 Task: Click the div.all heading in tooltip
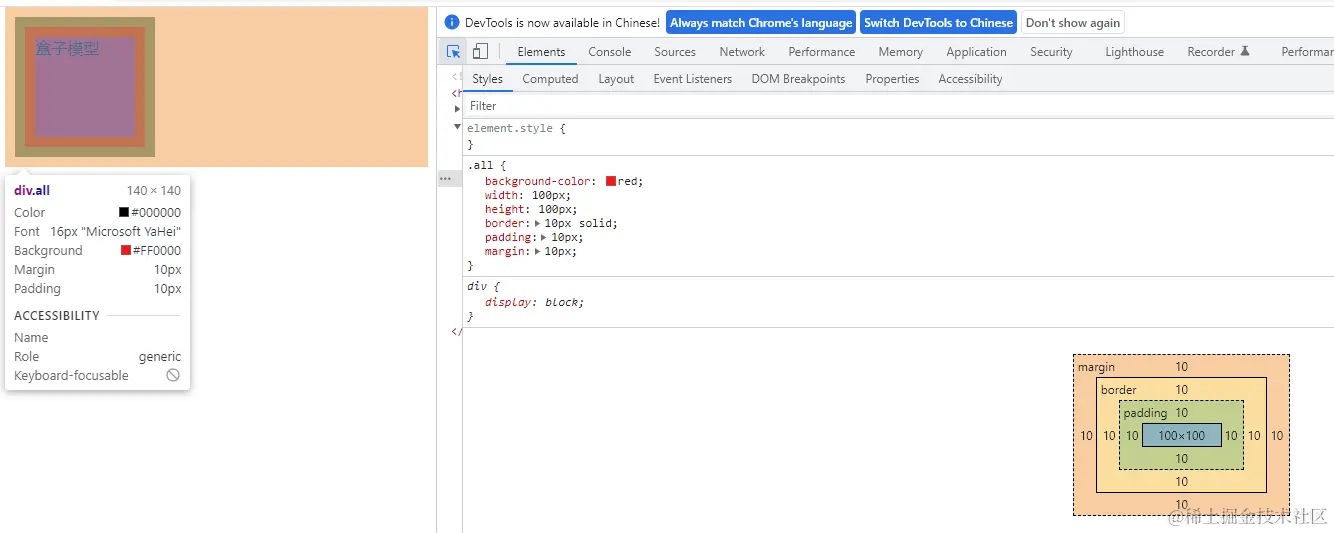point(32,190)
